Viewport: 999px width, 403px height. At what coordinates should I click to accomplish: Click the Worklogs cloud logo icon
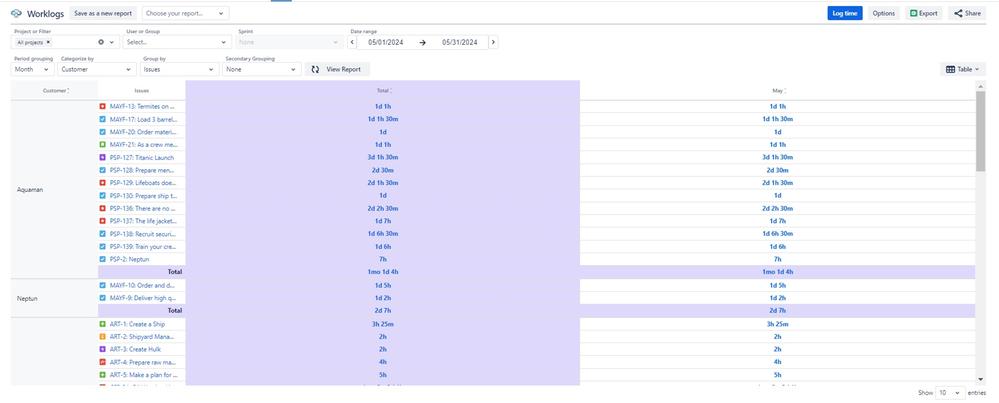(x=17, y=13)
